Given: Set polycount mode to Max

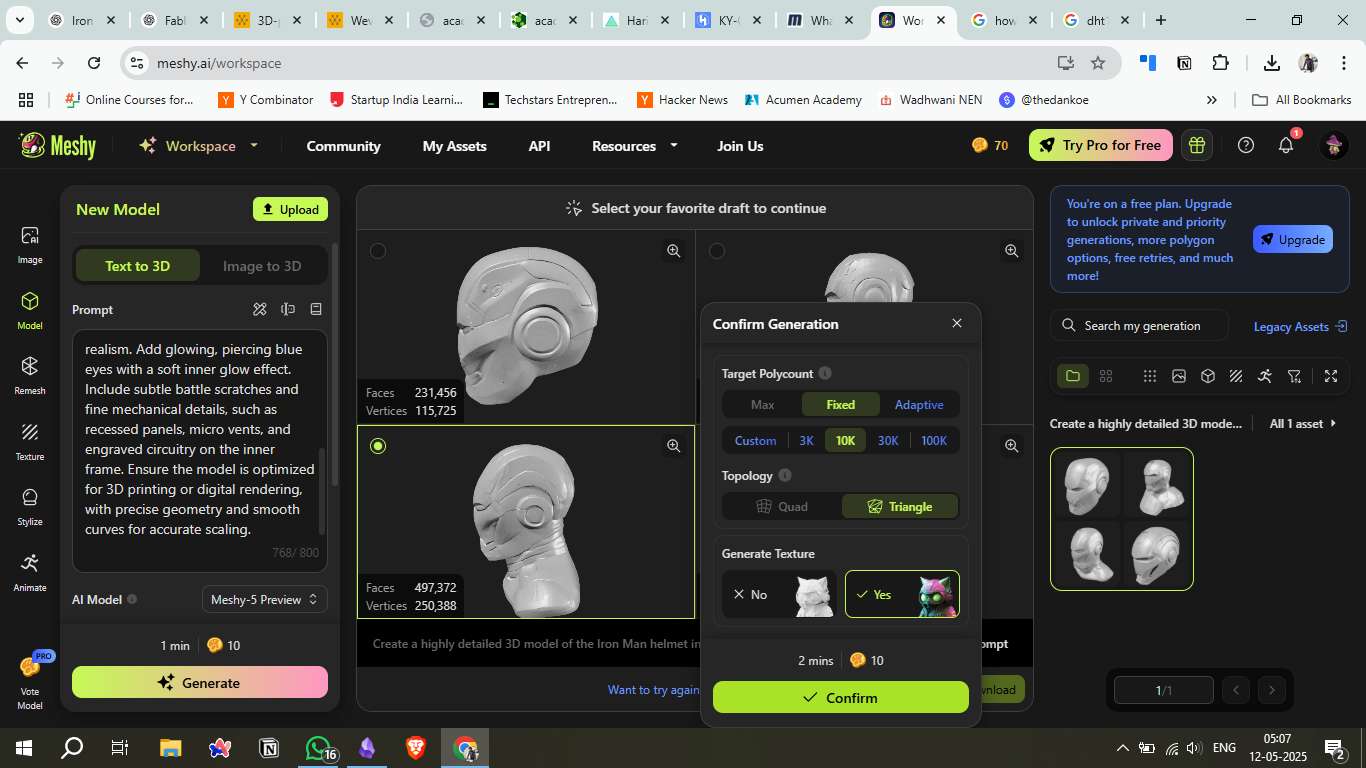Looking at the screenshot, I should click(x=762, y=404).
